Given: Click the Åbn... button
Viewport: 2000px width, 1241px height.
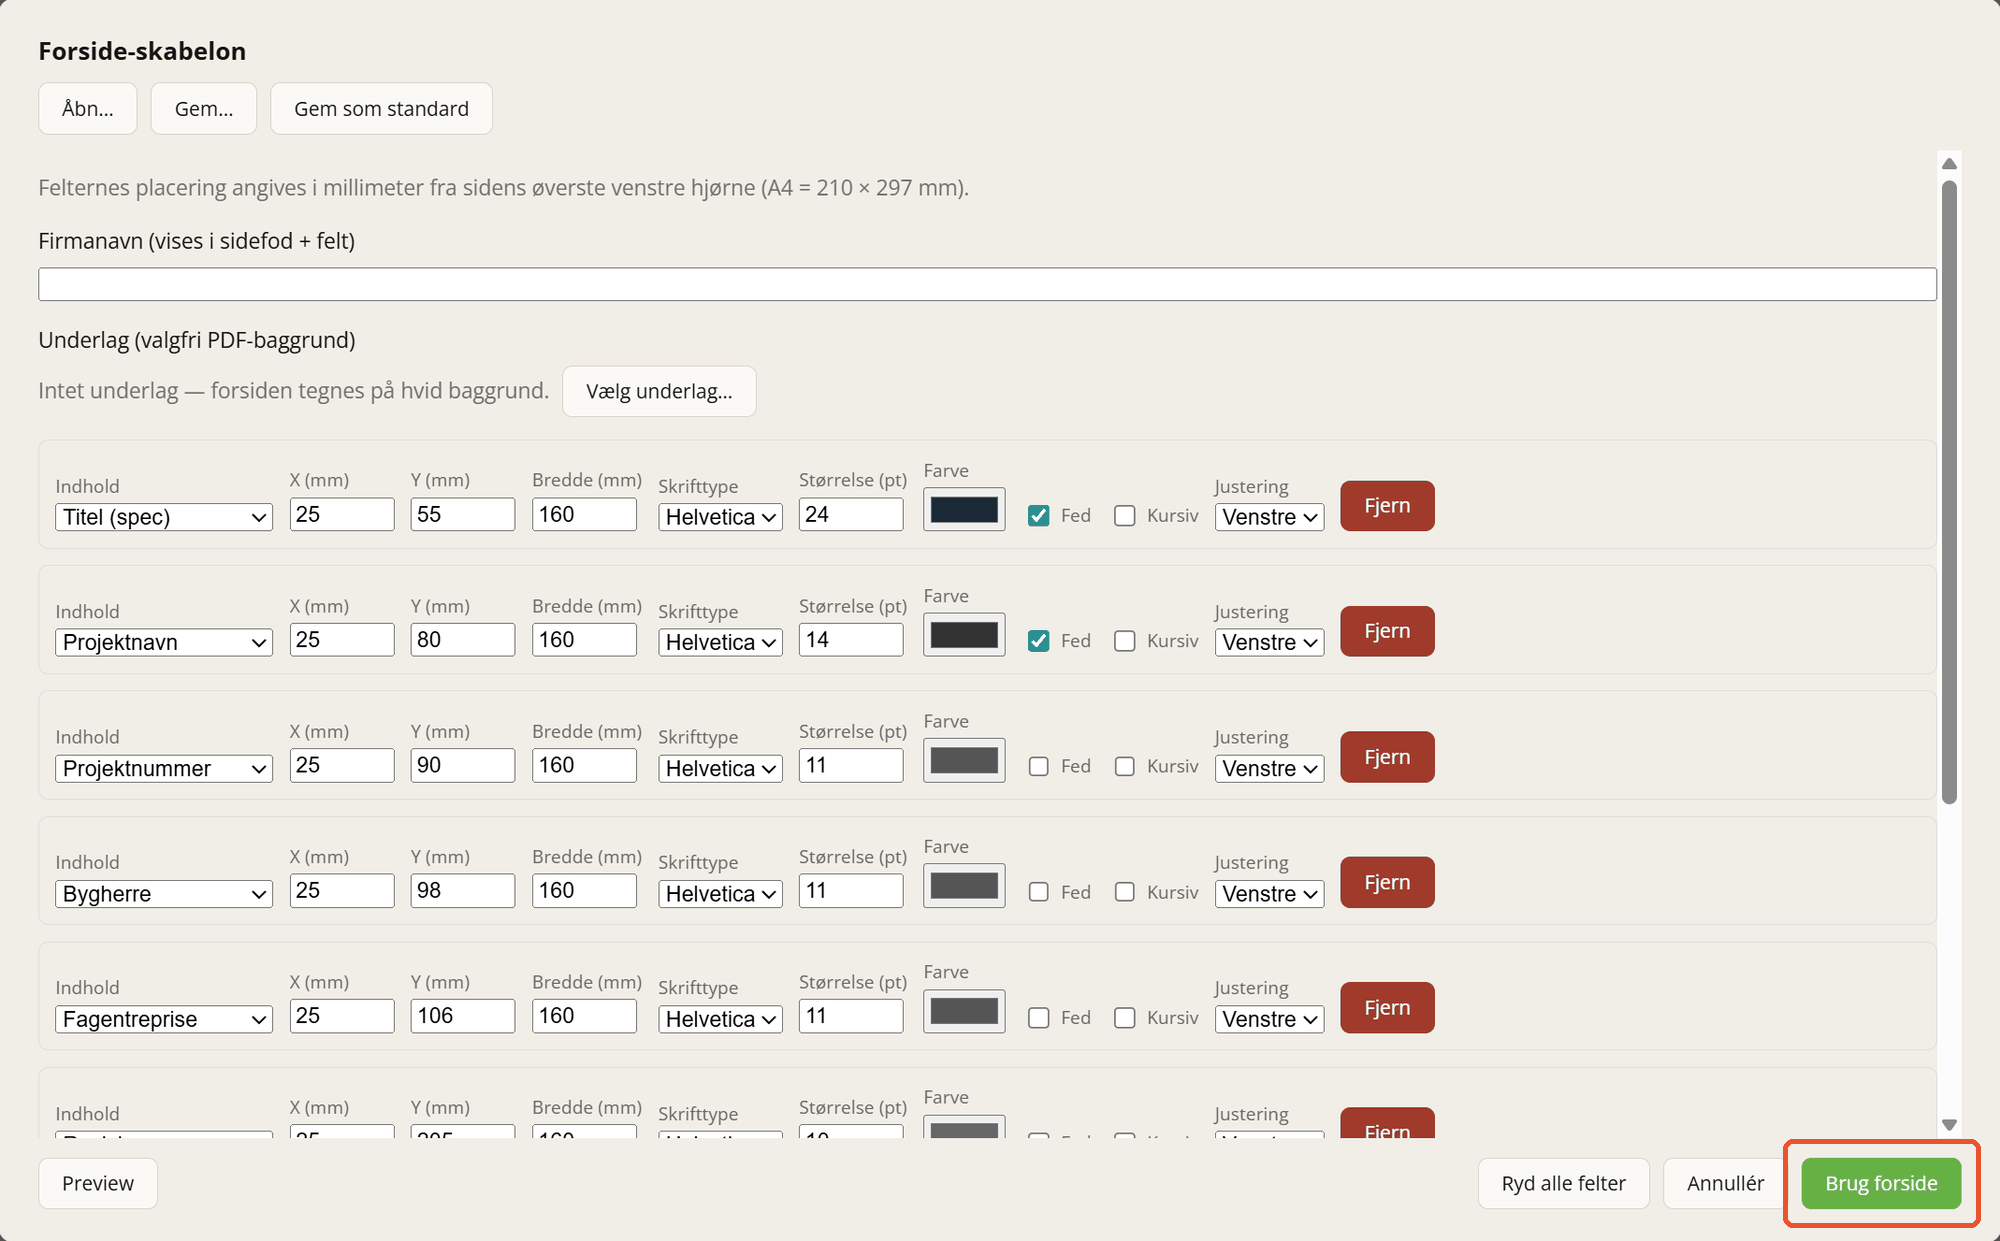Looking at the screenshot, I should pyautogui.click(x=88, y=108).
